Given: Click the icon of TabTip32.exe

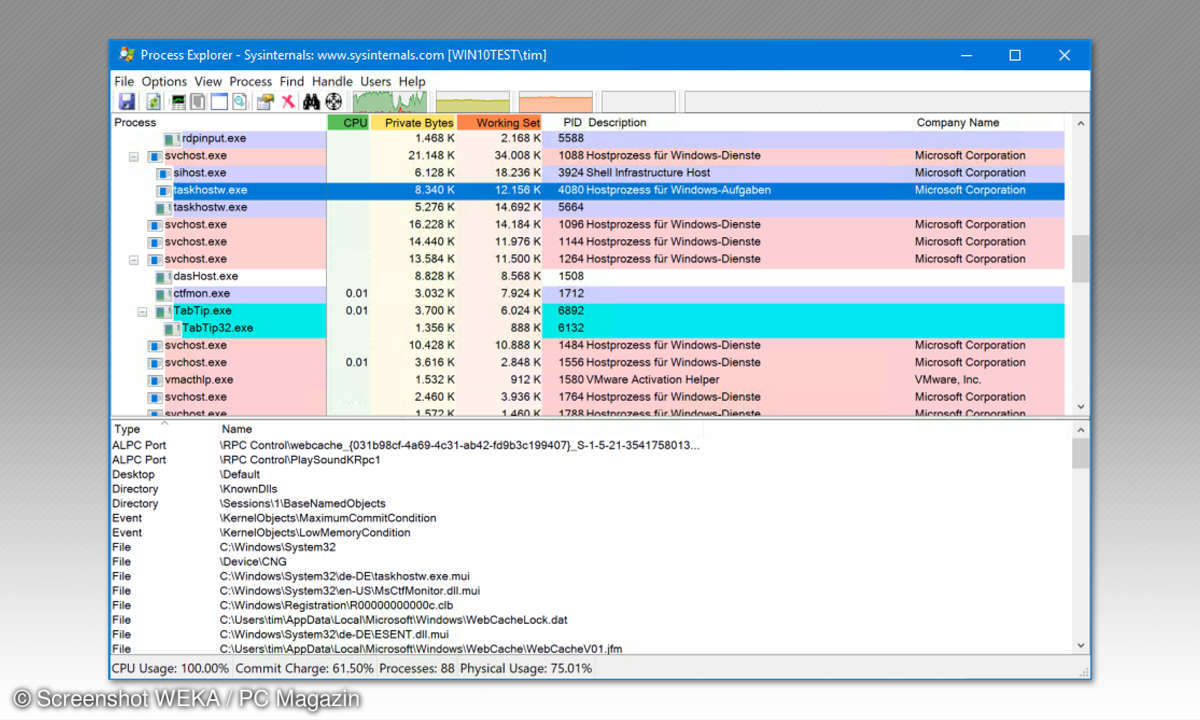Looking at the screenshot, I should pos(172,328).
